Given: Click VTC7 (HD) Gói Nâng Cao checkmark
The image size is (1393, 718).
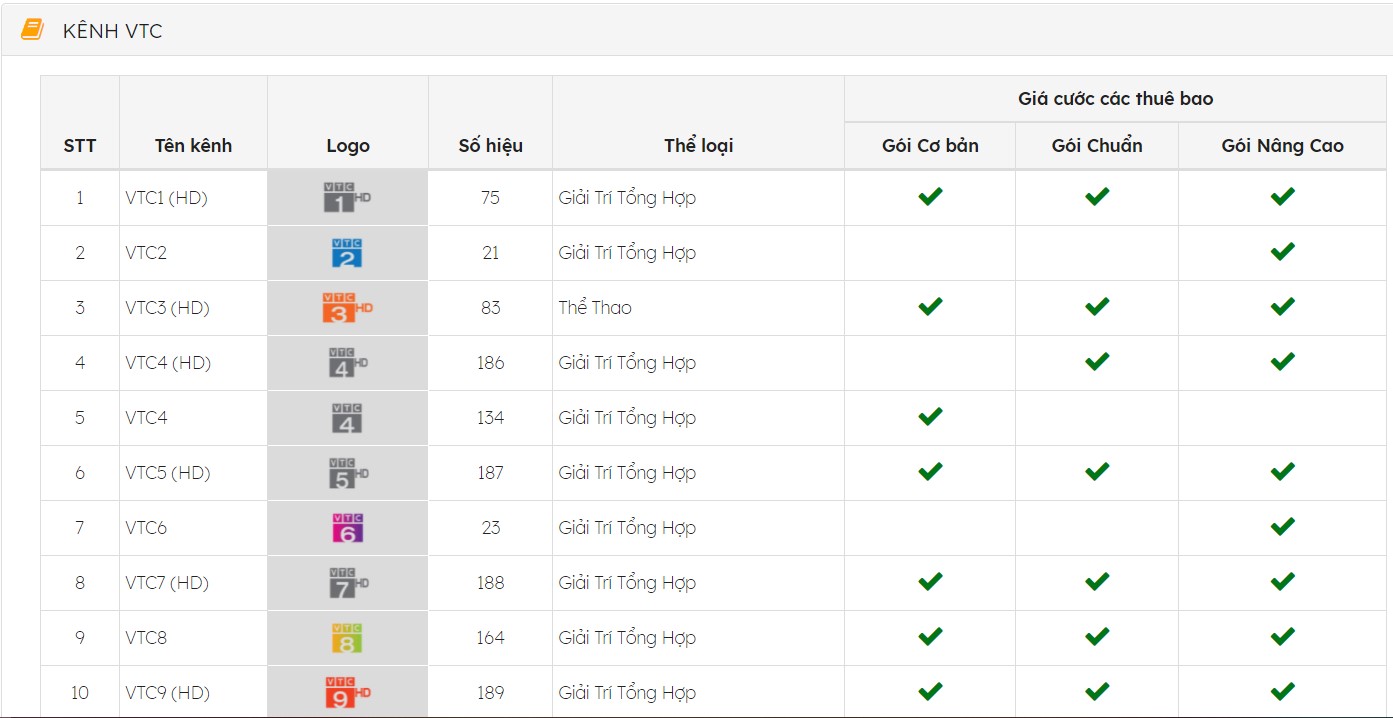Looking at the screenshot, I should point(1283,582).
